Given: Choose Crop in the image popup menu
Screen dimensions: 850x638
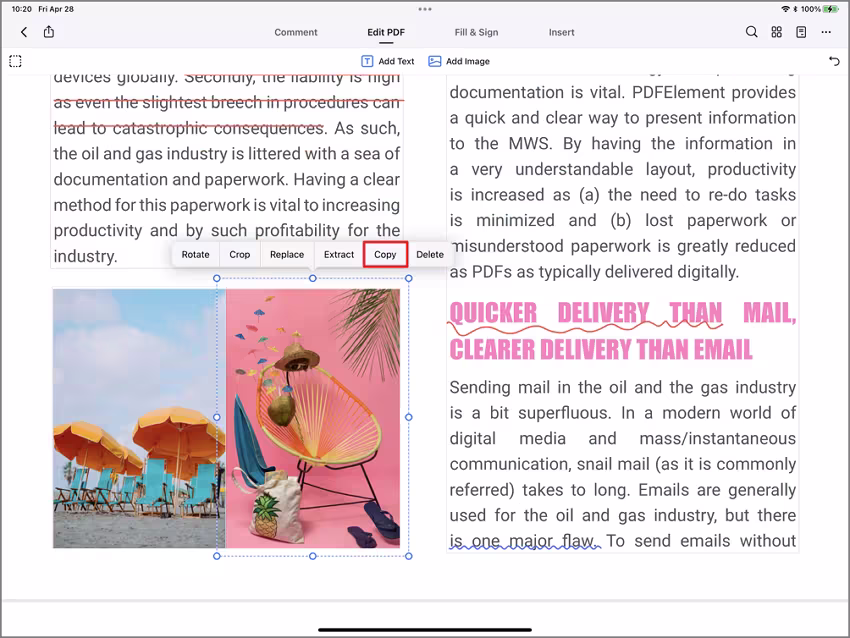Looking at the screenshot, I should click(240, 254).
